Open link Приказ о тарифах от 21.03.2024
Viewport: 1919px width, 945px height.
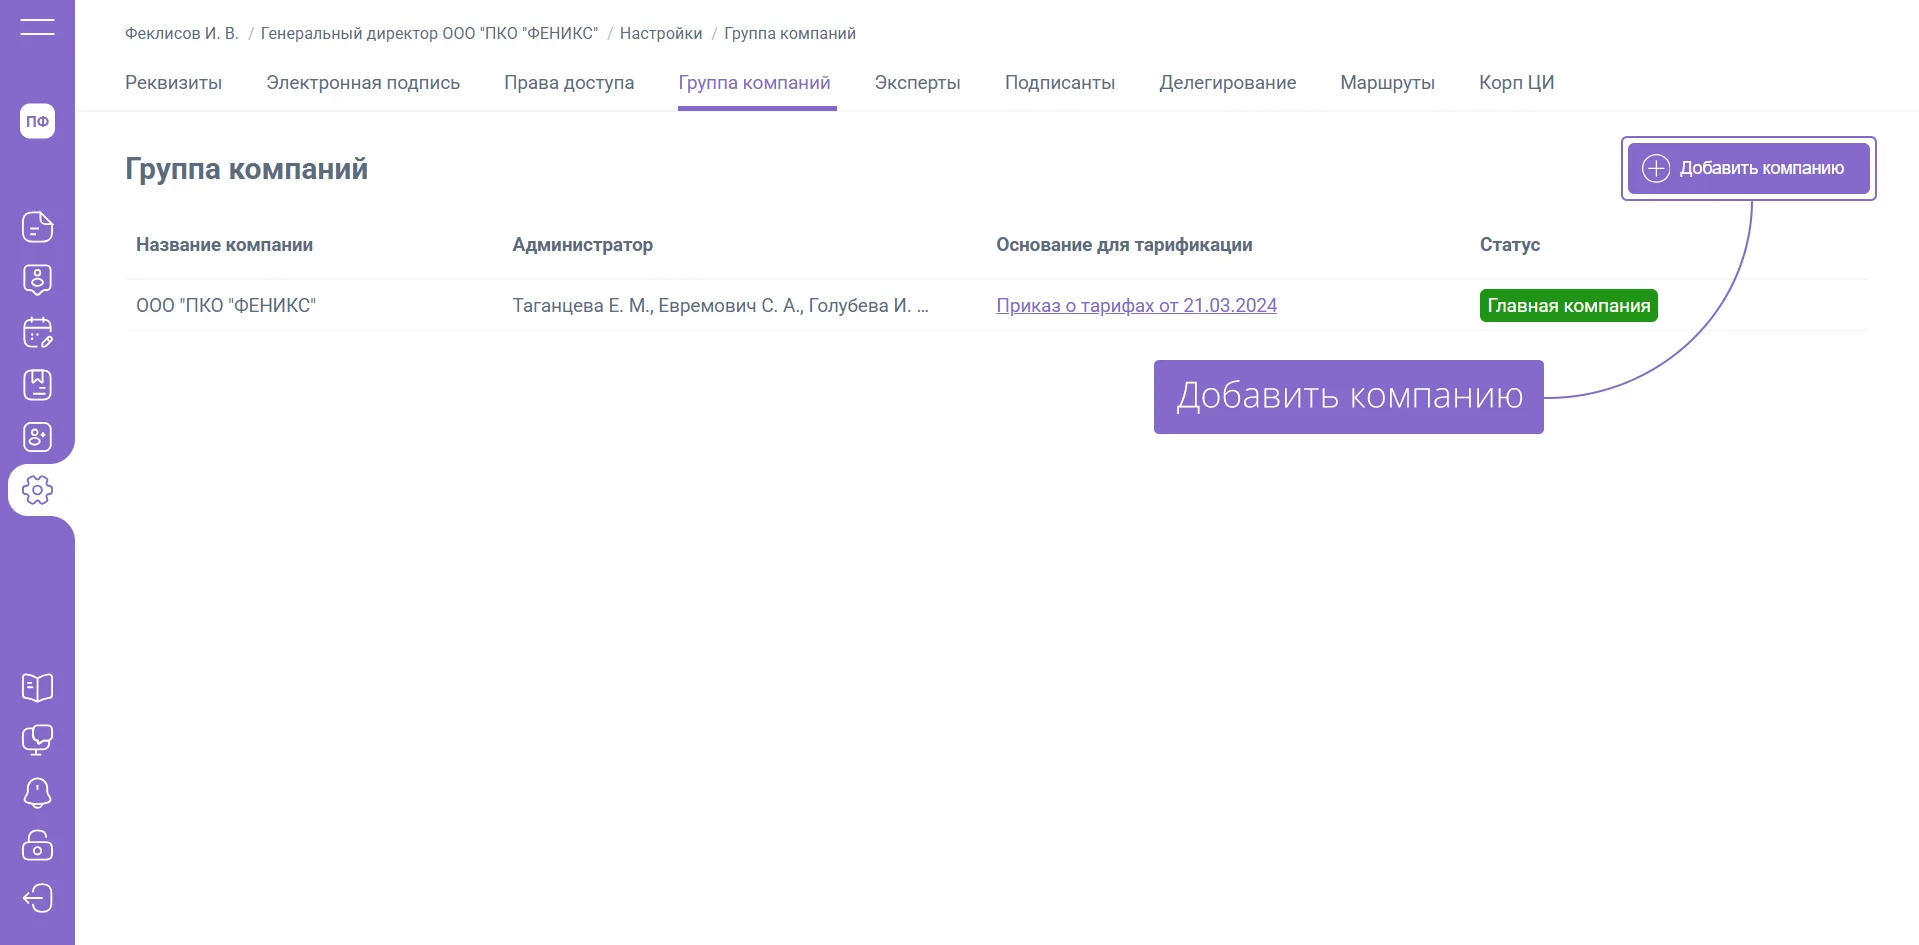1136,306
